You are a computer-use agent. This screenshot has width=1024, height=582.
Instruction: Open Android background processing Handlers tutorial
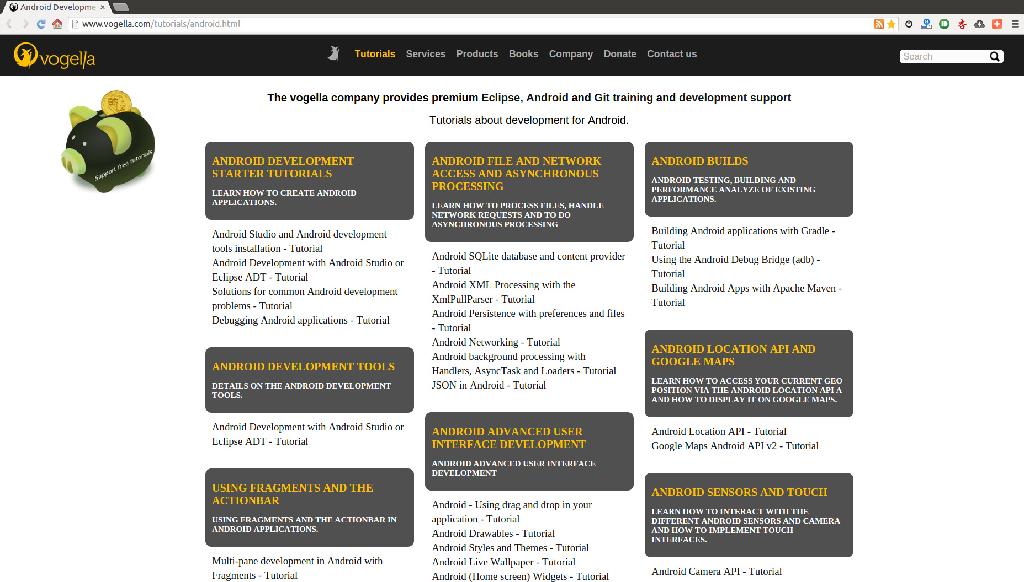point(524,364)
